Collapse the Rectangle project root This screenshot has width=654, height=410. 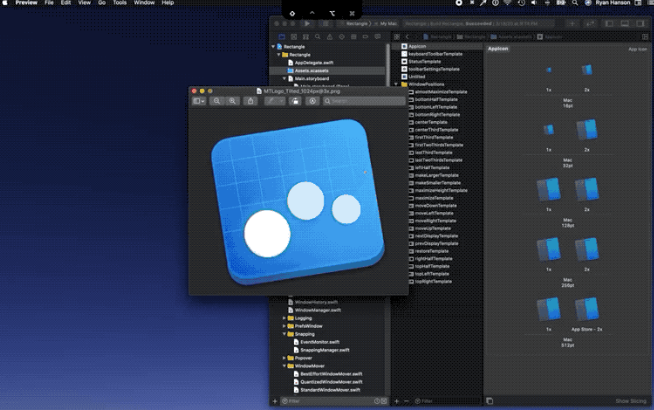274,47
